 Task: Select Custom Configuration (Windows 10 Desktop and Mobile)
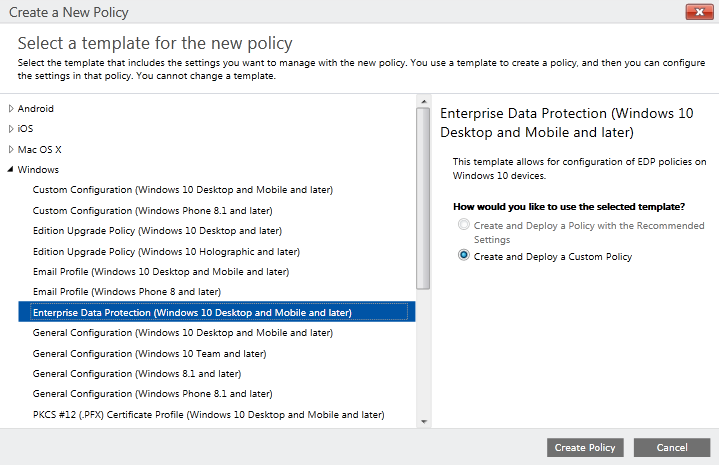182,190
